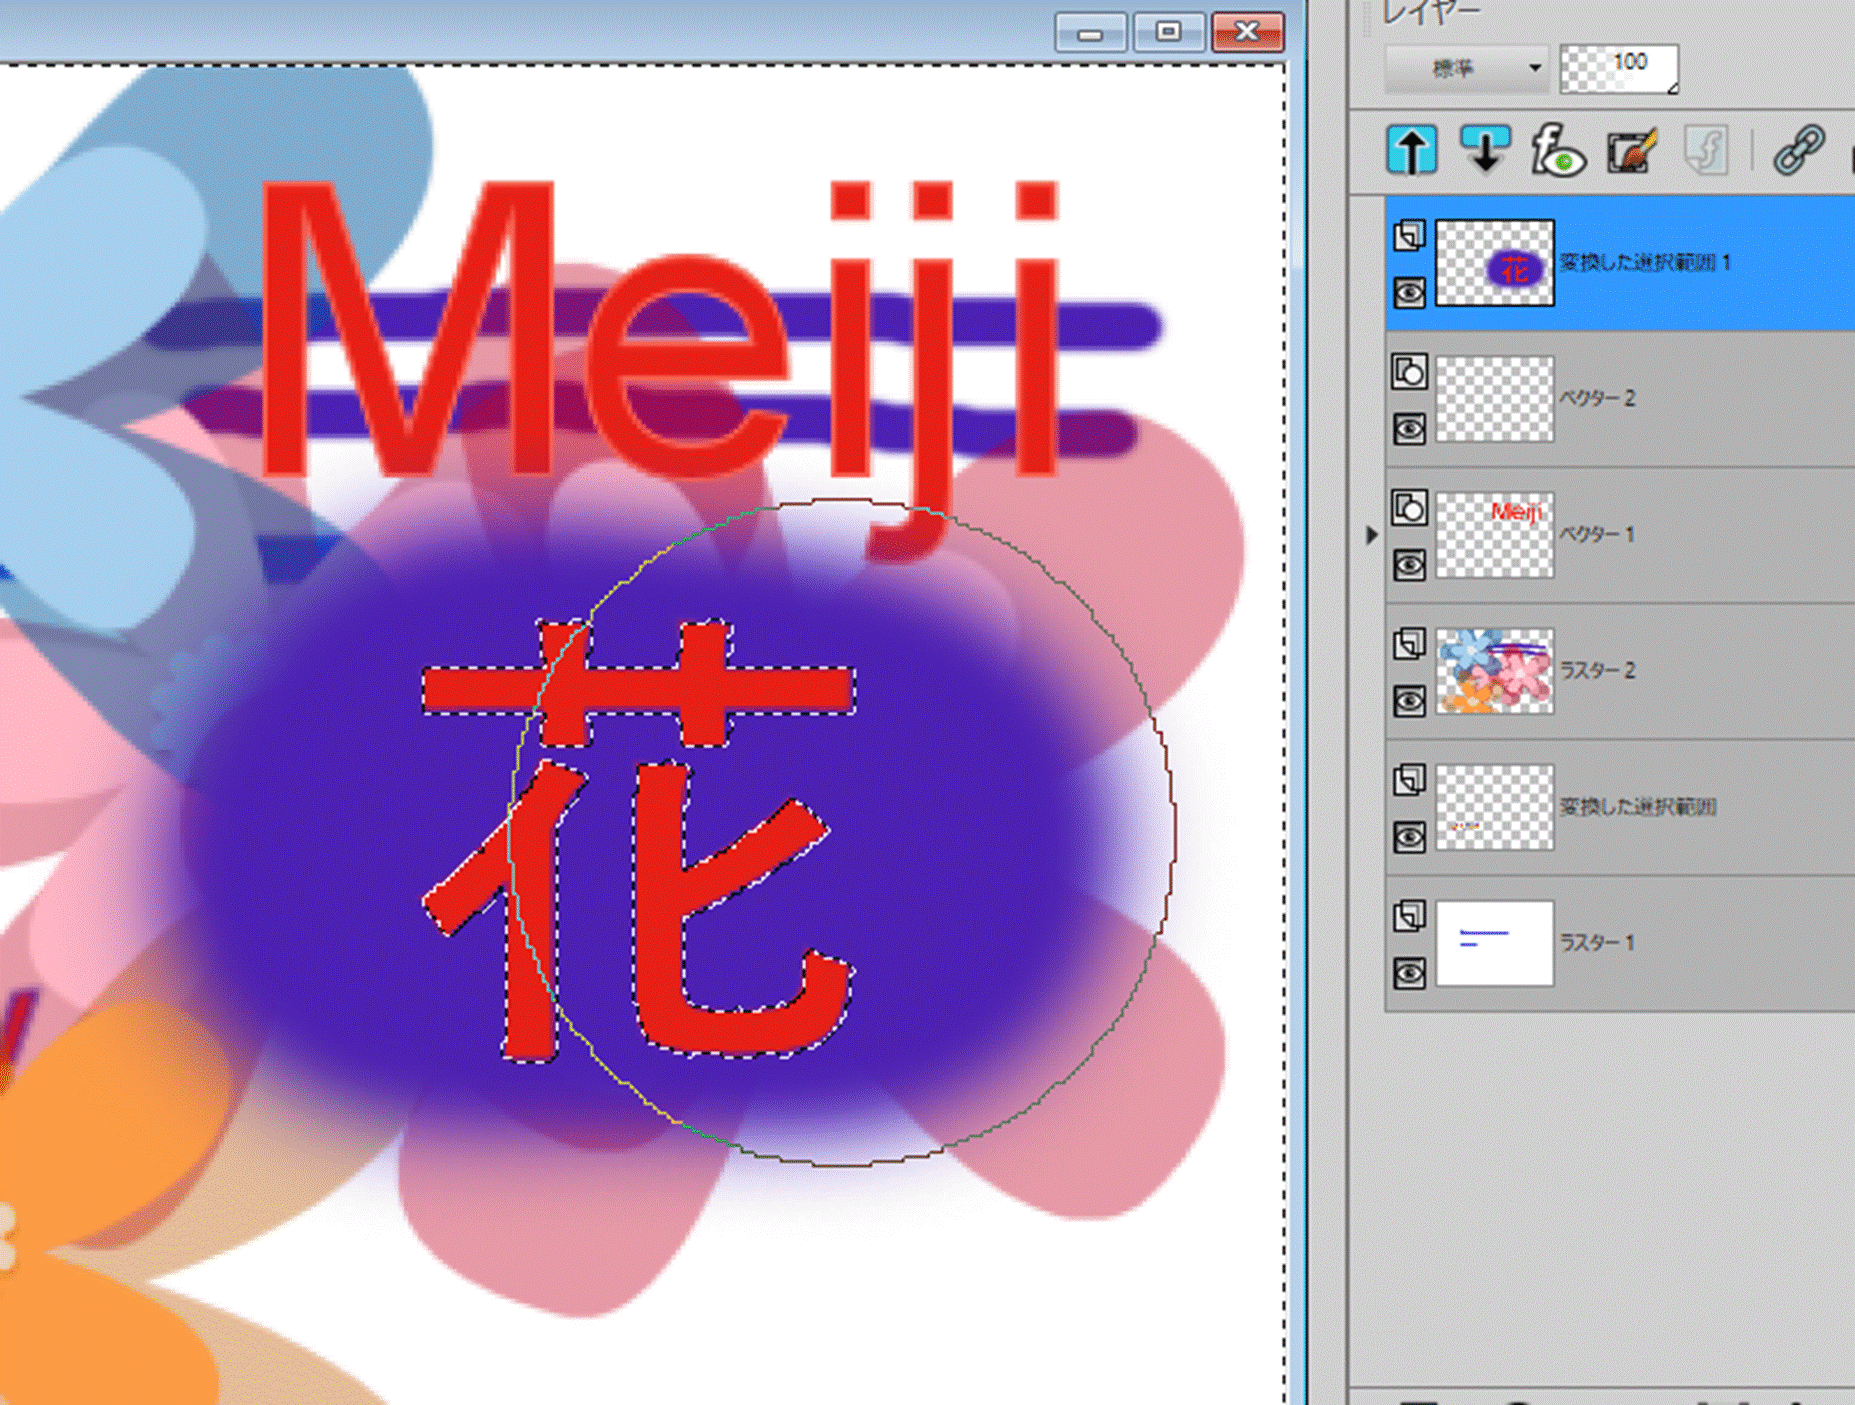This screenshot has height=1405, width=1855.
Task: Toggle visibility of ベクター 1 layer
Action: (1409, 565)
